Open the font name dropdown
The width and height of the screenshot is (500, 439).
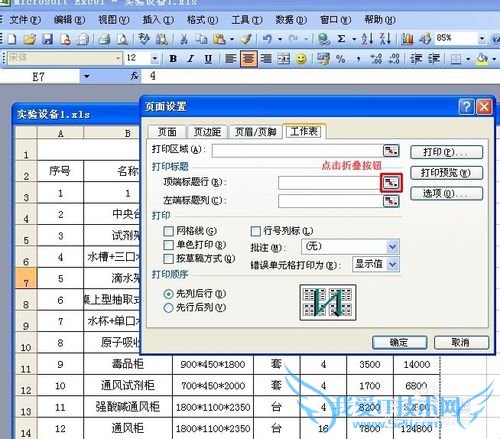[x=118, y=59]
